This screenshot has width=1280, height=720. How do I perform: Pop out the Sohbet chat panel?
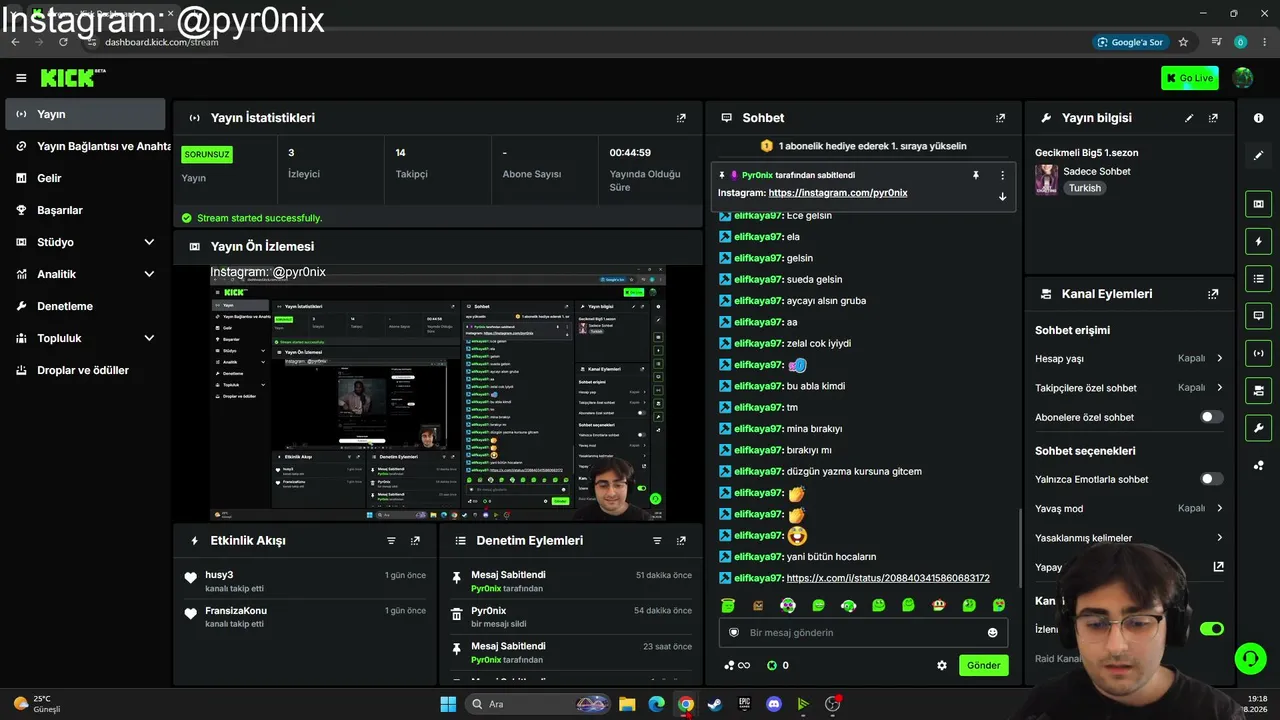coord(1000,118)
